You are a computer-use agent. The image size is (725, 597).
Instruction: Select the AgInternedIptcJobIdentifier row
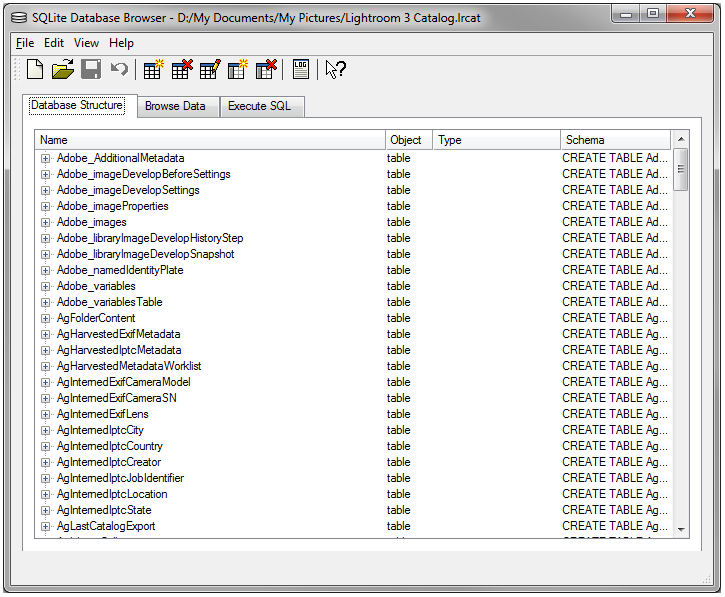[353, 478]
